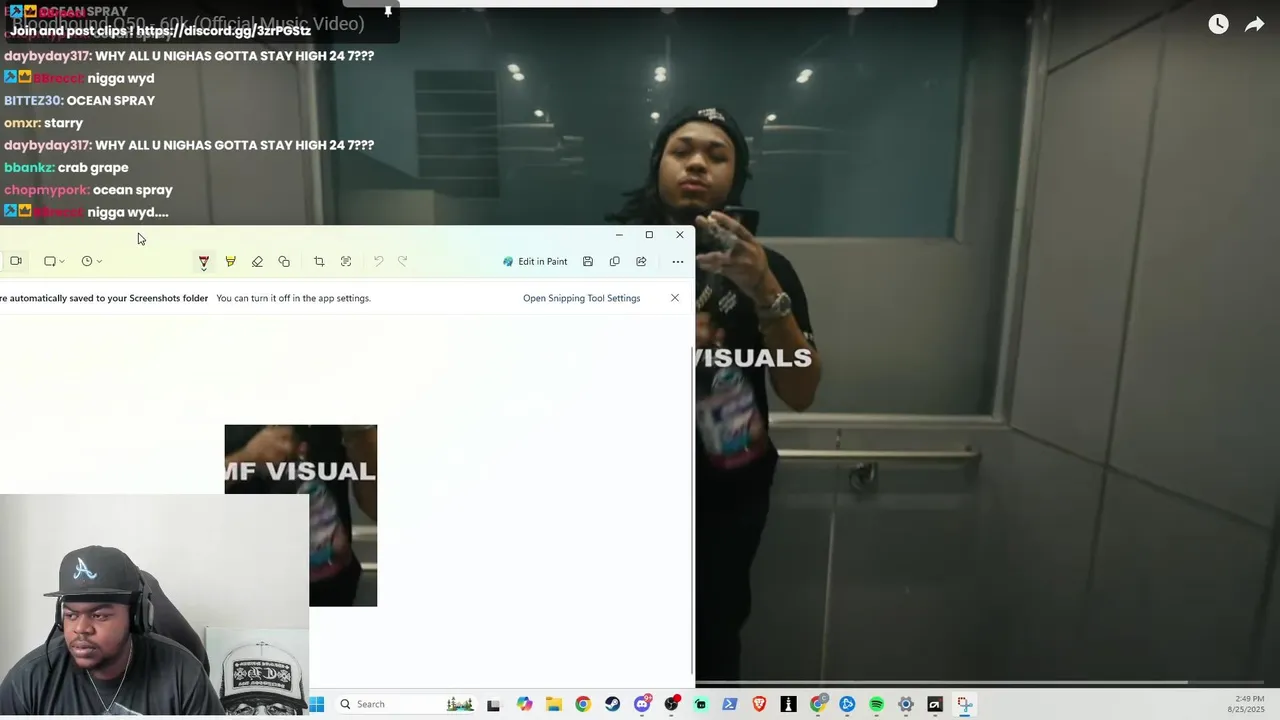The image size is (1280, 720).
Task: Open the chess app from the taskbar
Action: tap(788, 704)
